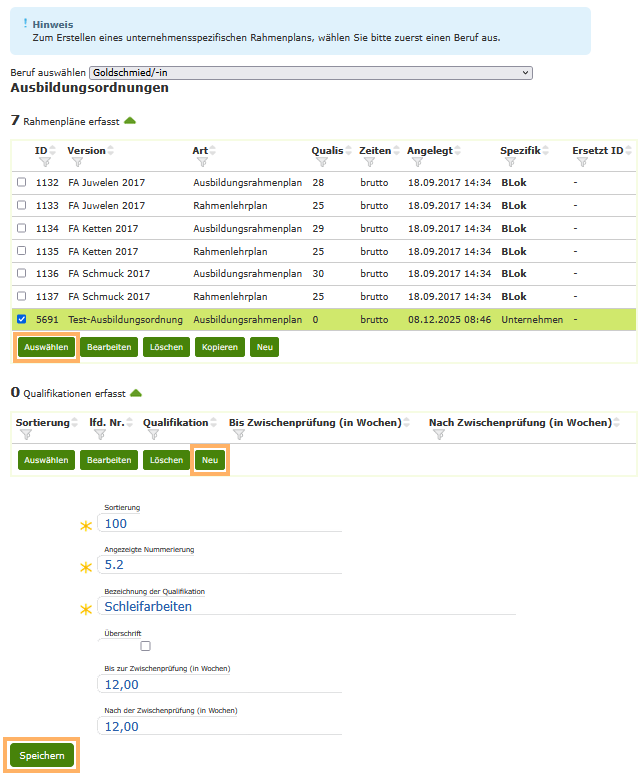
Task: Open the filter under the Angelegt column
Action: click(415, 162)
